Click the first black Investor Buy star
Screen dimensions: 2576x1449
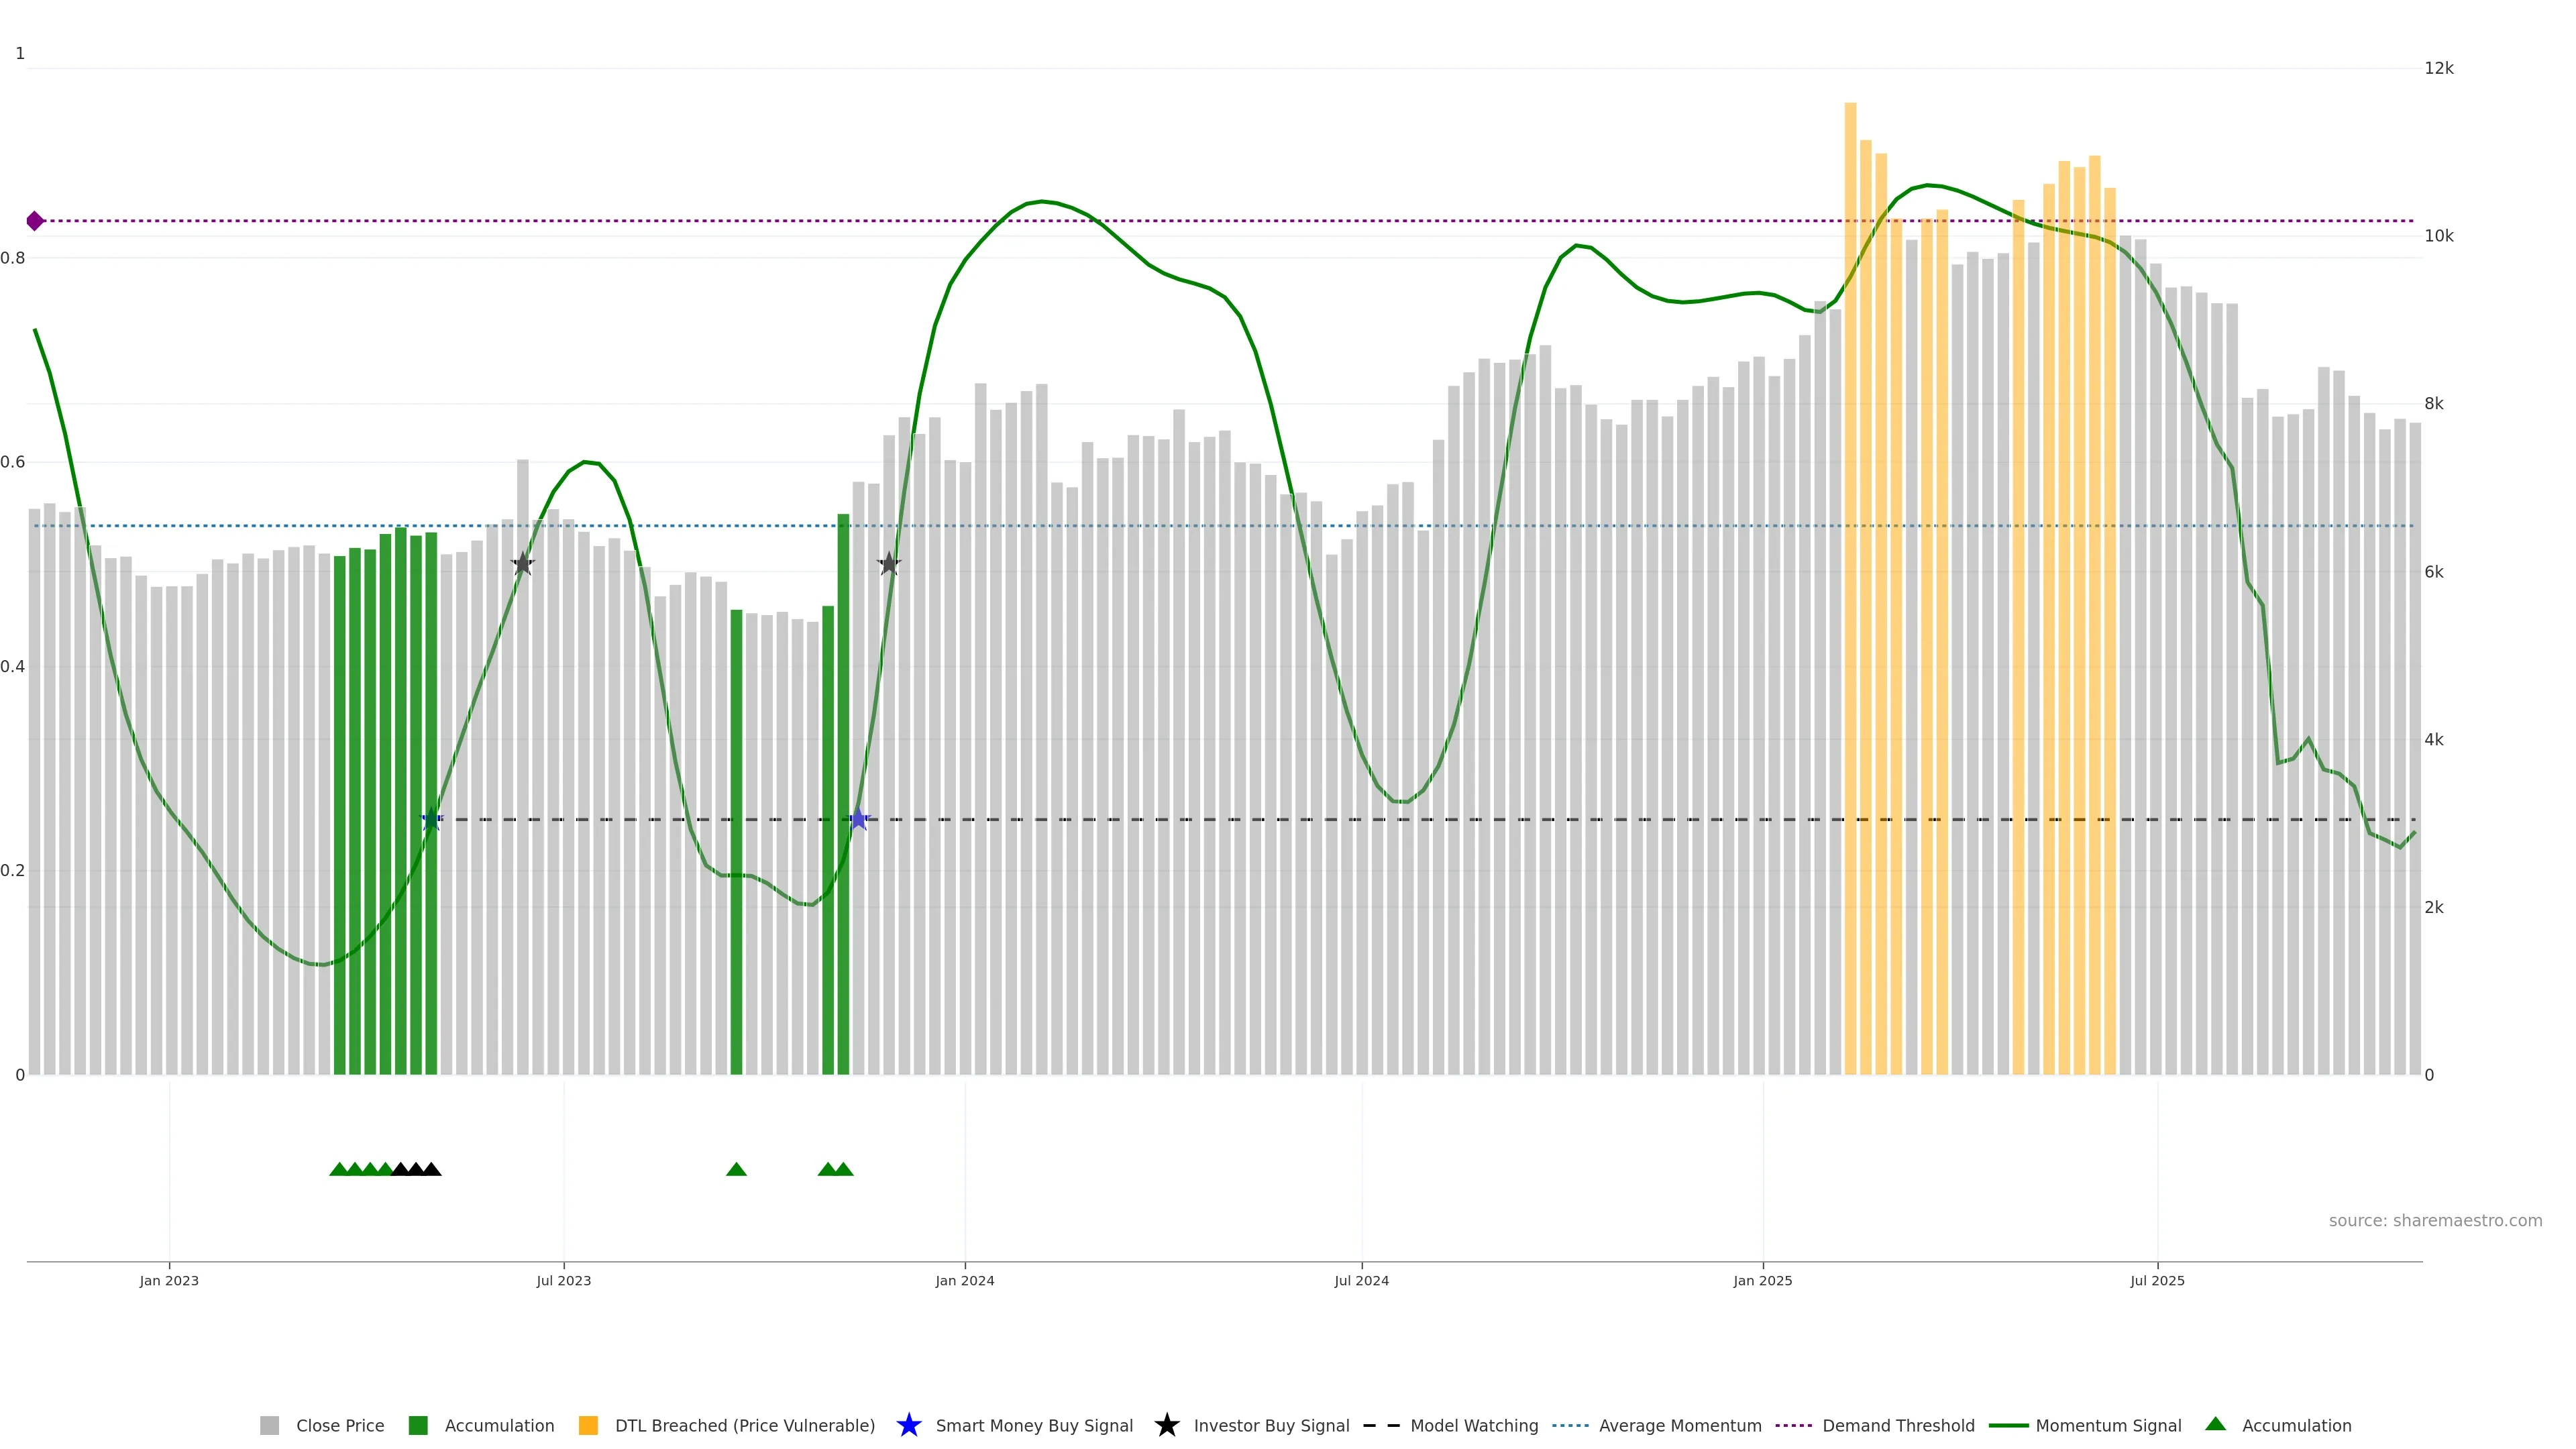(523, 564)
